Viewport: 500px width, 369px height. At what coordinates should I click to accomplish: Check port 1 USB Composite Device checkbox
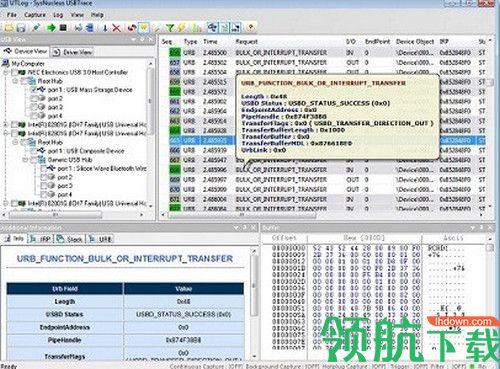tap(34, 151)
